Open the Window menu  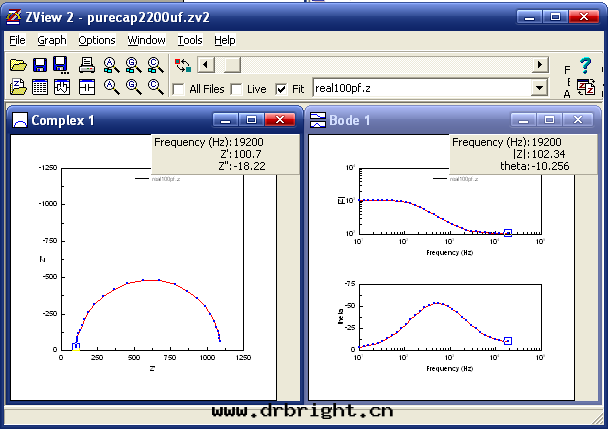tap(147, 40)
